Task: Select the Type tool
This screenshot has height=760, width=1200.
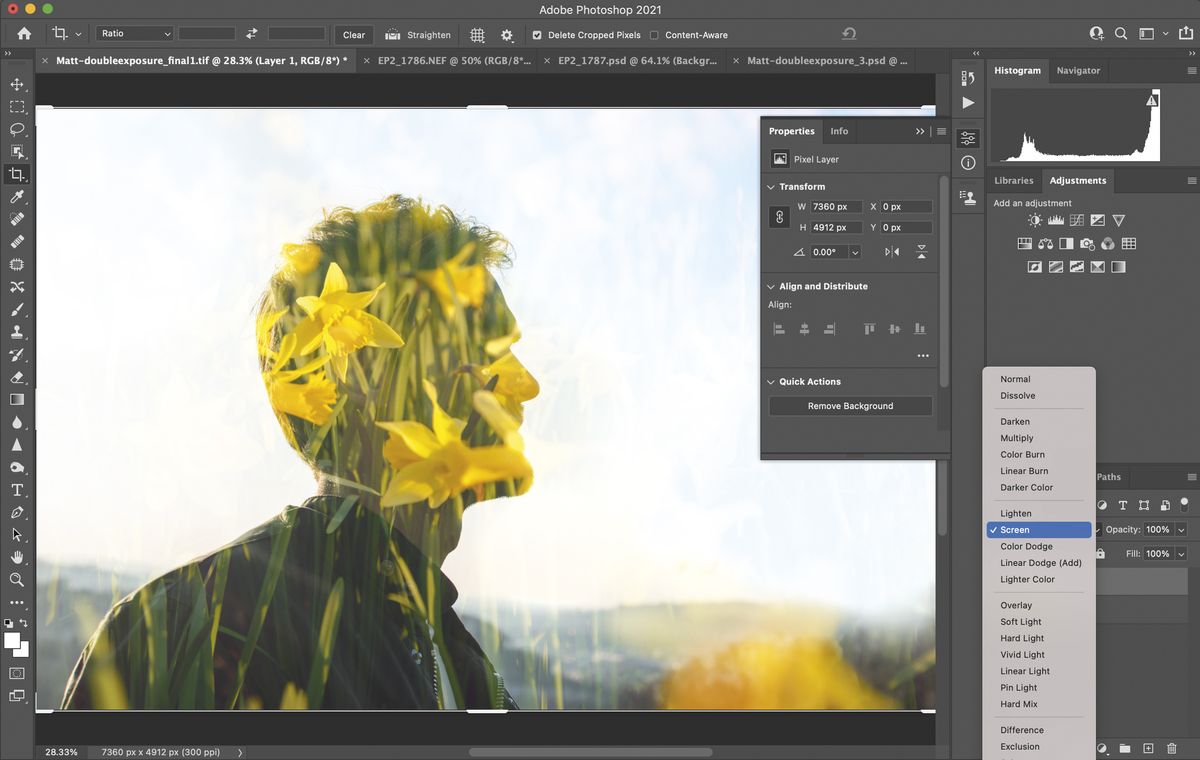Action: tap(17, 490)
